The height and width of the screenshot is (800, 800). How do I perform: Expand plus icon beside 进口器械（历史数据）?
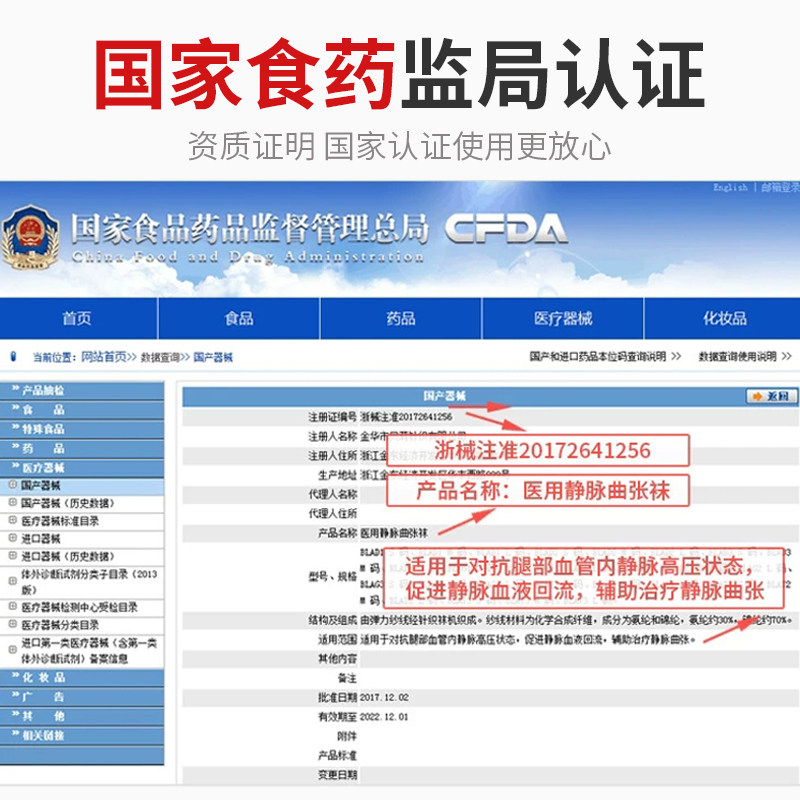pos(13,556)
